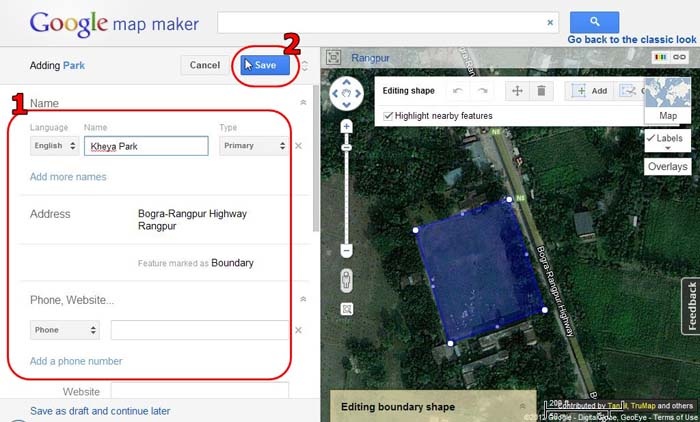Redo the shape edit

(483, 91)
